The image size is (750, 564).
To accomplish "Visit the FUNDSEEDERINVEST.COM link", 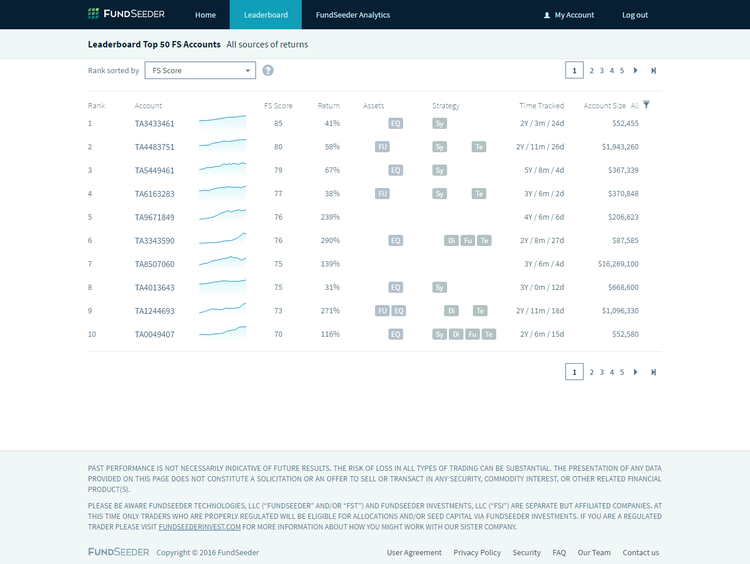I will tap(199, 527).
